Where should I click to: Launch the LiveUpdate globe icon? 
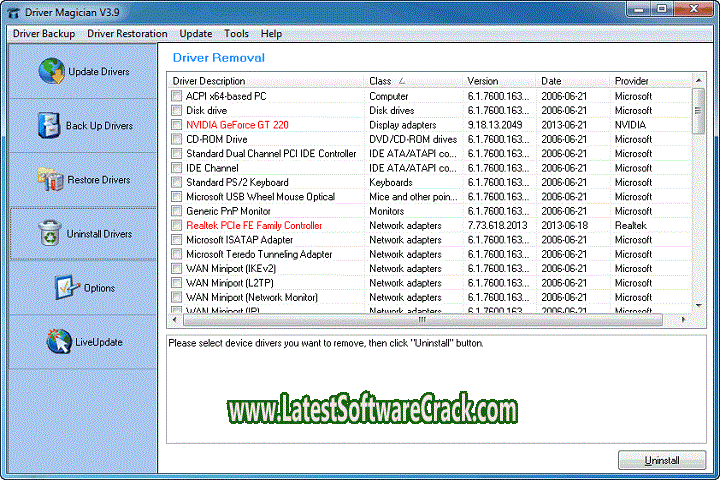pos(59,341)
